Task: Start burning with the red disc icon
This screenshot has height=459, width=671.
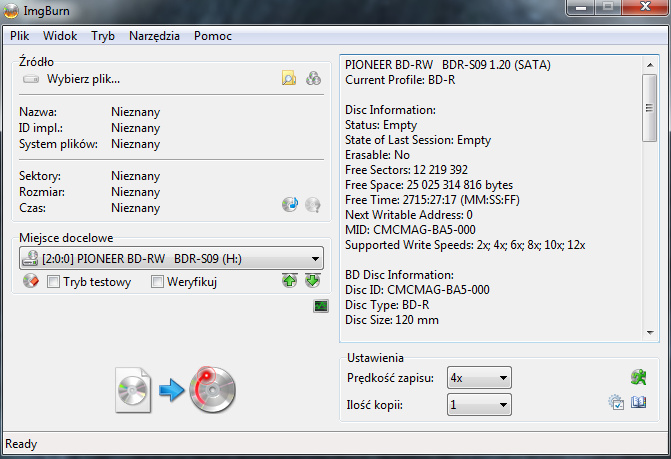Action: [x=212, y=389]
